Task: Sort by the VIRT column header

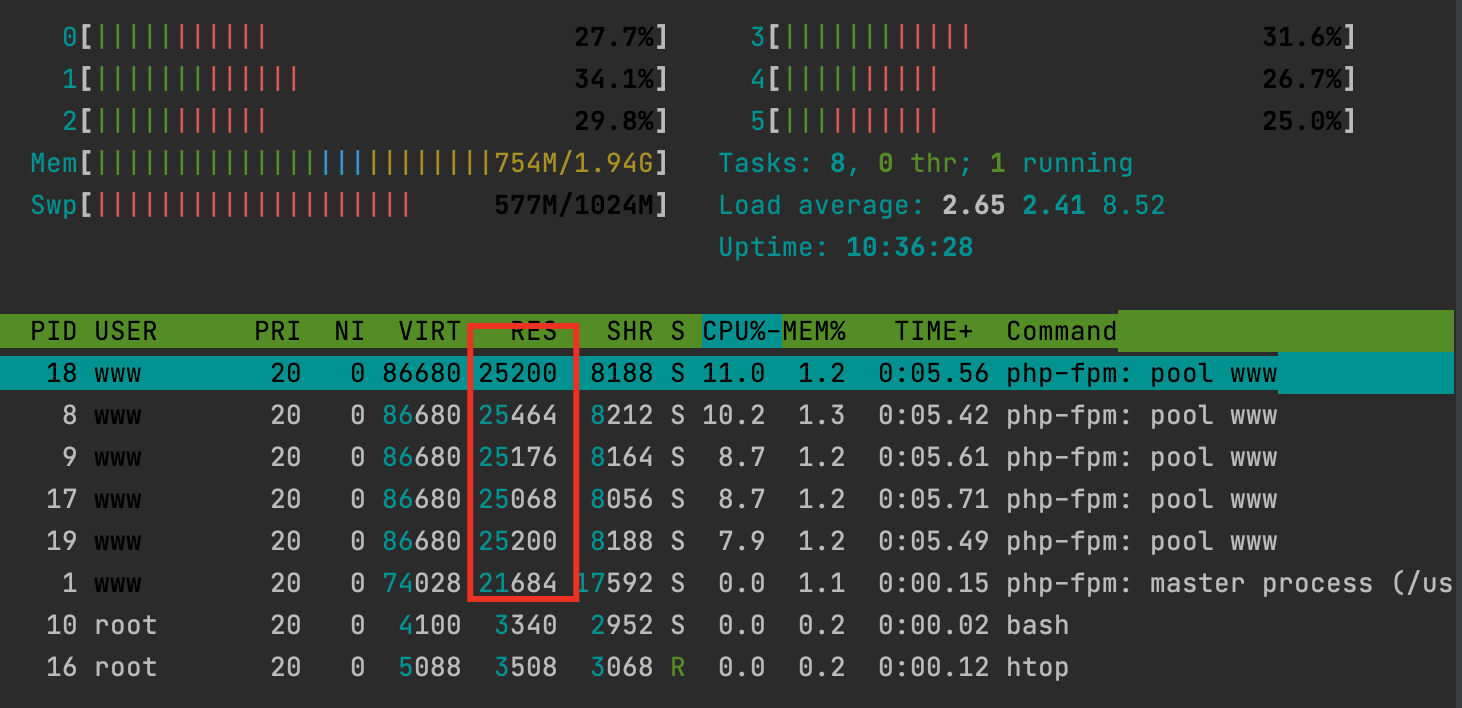Action: (x=429, y=331)
